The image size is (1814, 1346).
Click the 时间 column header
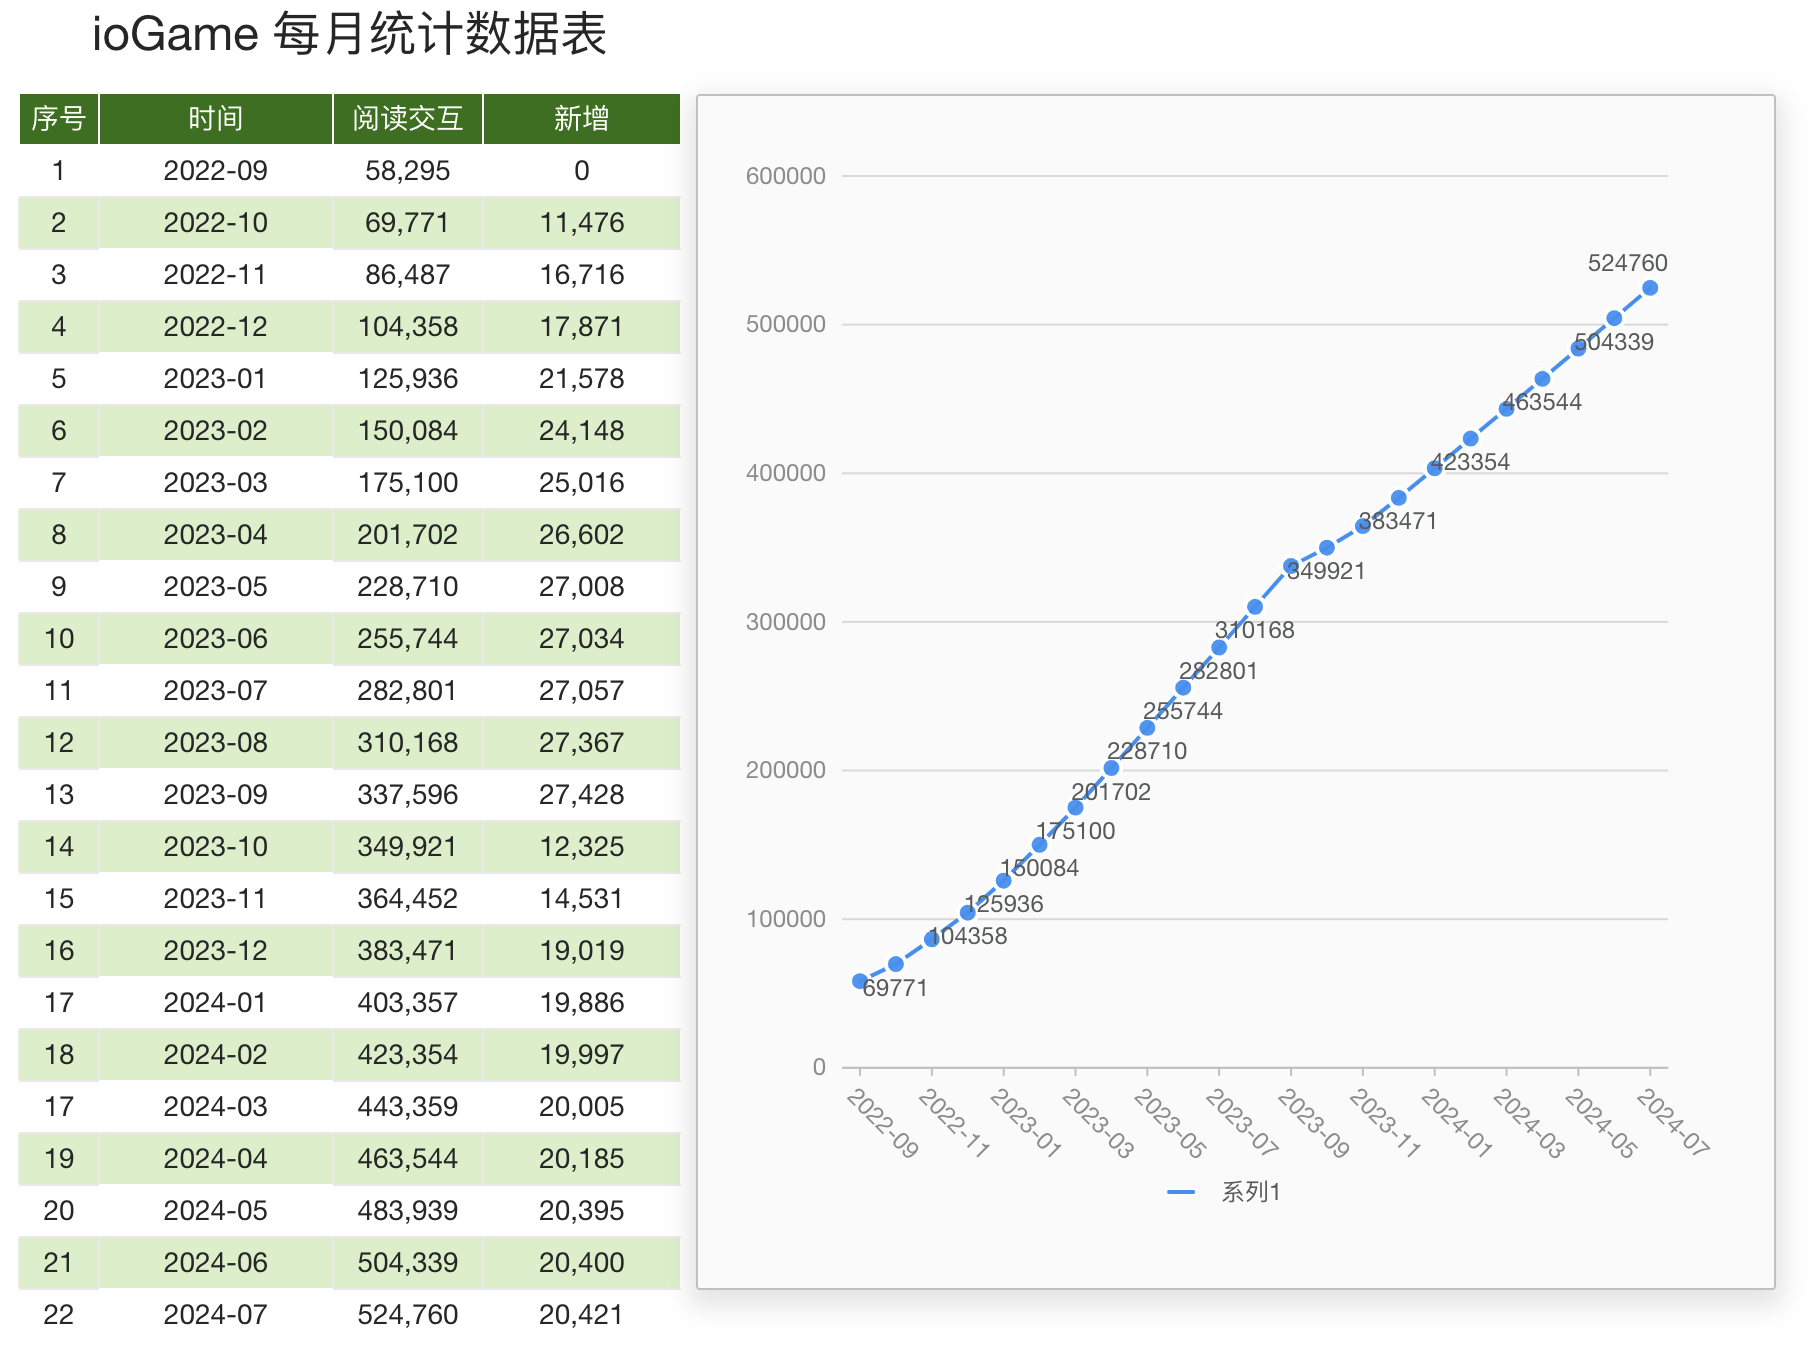[x=216, y=119]
